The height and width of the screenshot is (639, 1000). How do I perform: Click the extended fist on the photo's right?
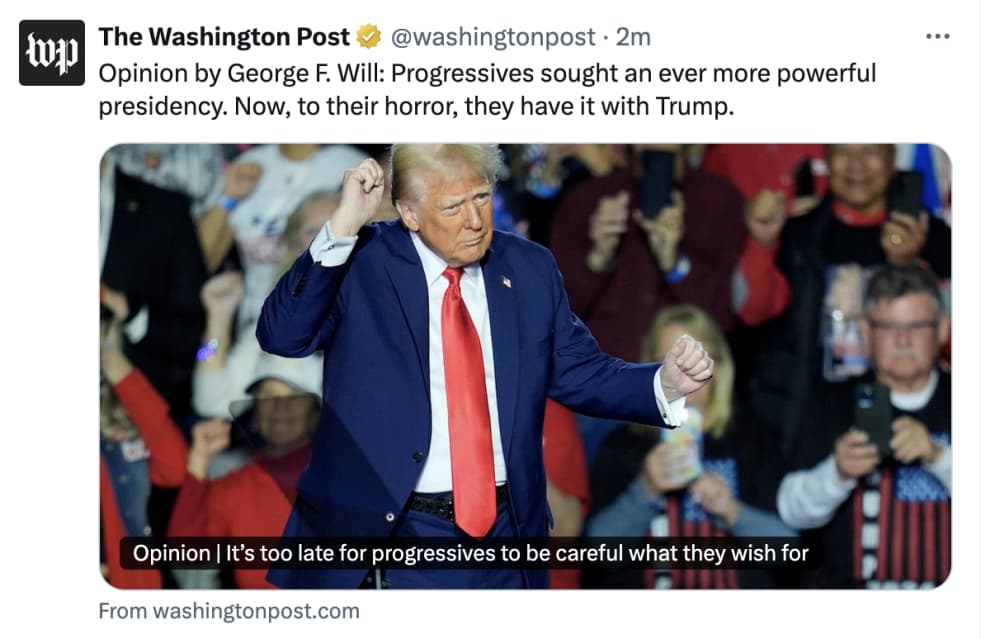[686, 367]
